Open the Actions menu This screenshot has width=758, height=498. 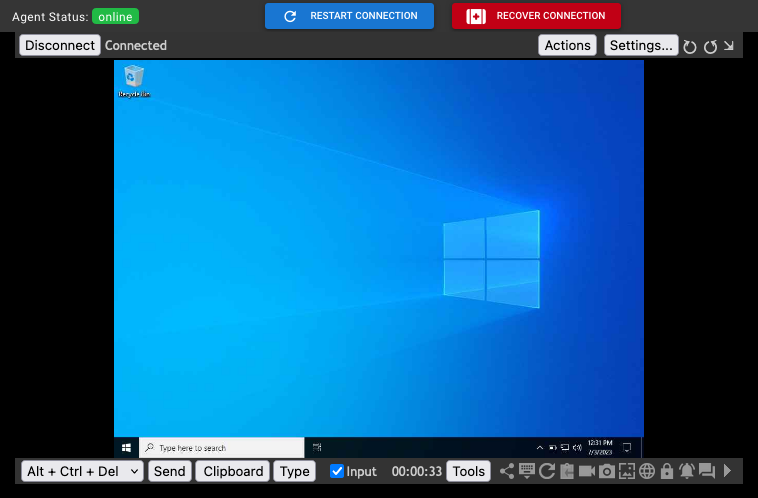click(x=567, y=45)
